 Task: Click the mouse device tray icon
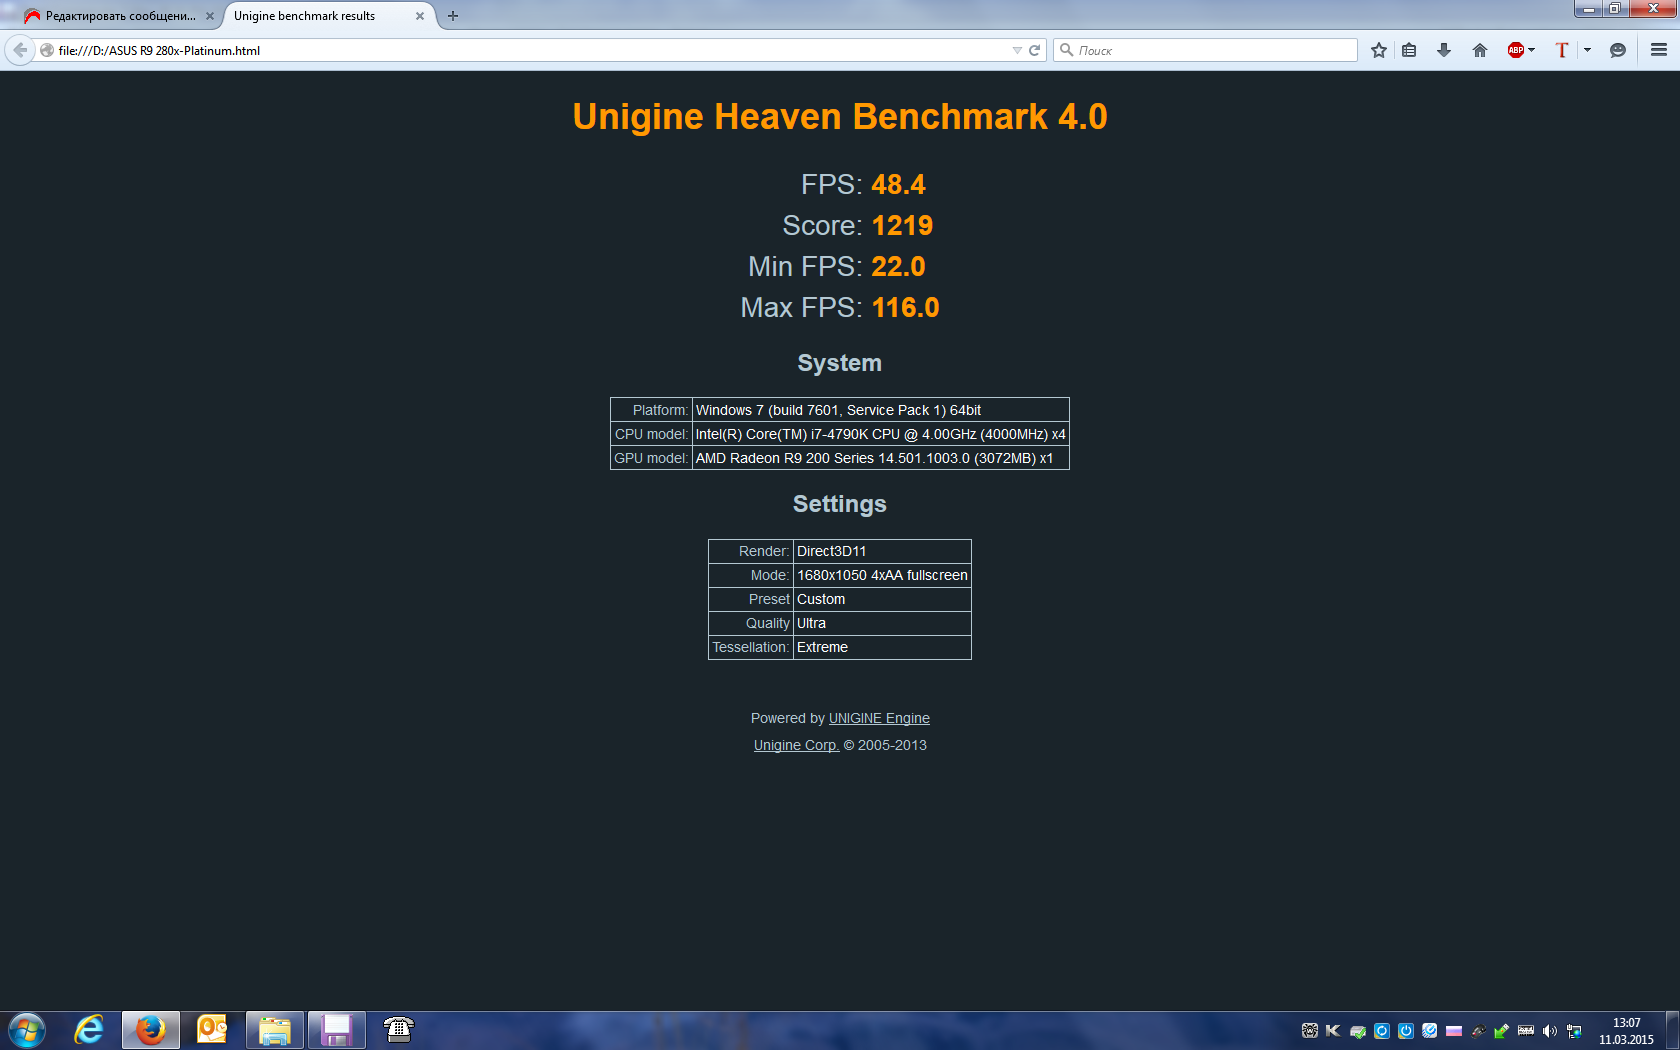click(1478, 1031)
